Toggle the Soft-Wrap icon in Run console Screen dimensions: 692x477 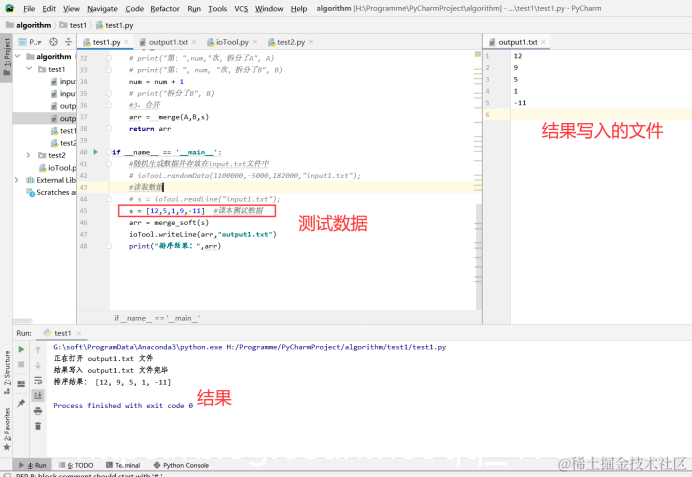point(38,380)
